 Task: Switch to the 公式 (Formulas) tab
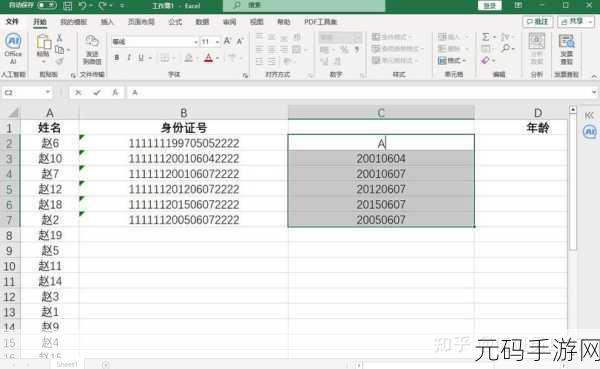(175, 22)
